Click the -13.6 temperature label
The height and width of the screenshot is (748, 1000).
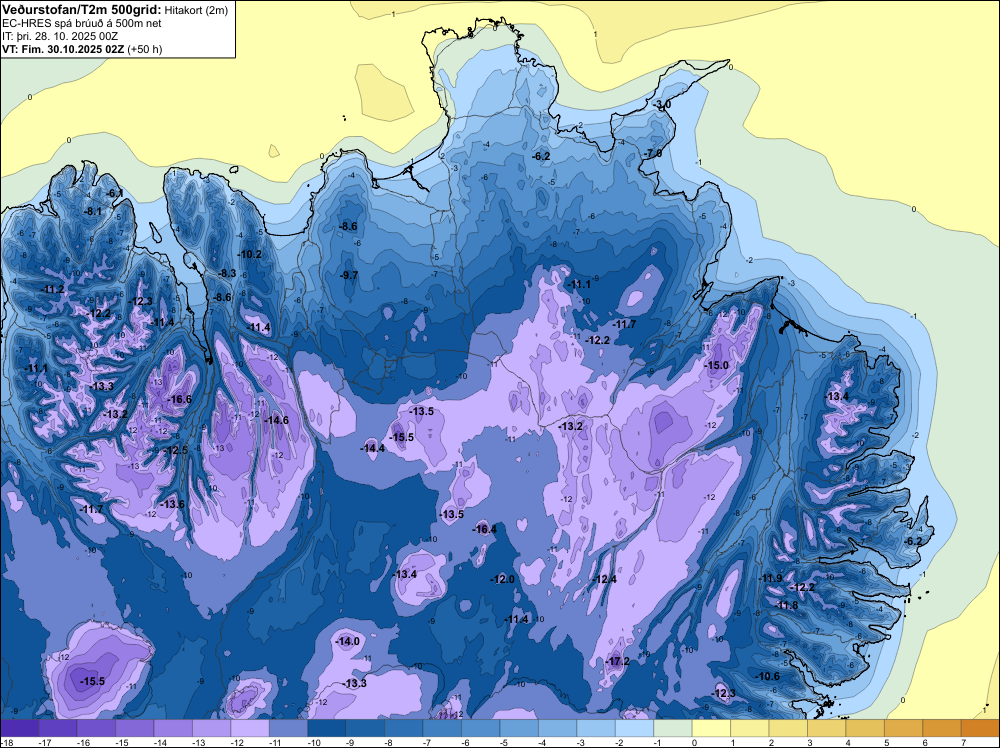172,504
